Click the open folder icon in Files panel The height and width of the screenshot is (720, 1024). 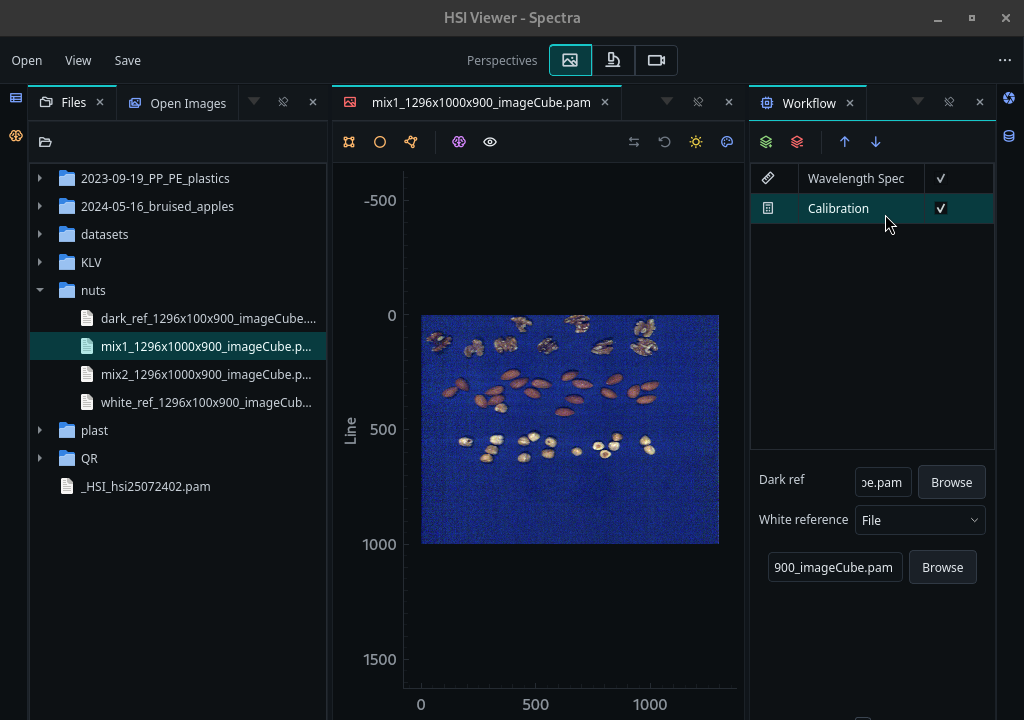45,142
